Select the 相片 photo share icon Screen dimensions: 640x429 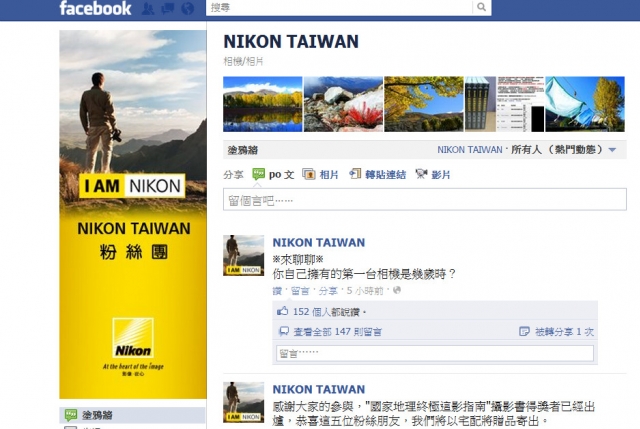309,174
